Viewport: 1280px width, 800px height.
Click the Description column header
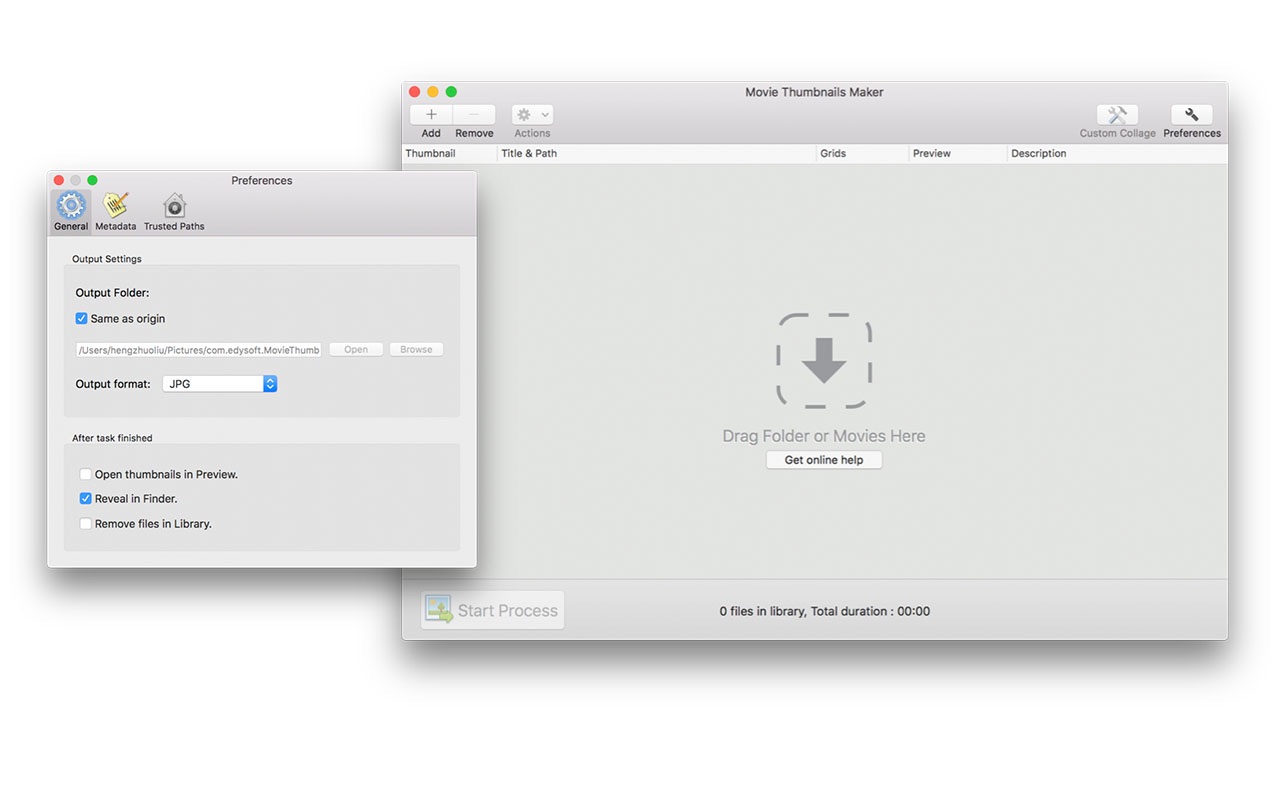pyautogui.click(x=1117, y=154)
